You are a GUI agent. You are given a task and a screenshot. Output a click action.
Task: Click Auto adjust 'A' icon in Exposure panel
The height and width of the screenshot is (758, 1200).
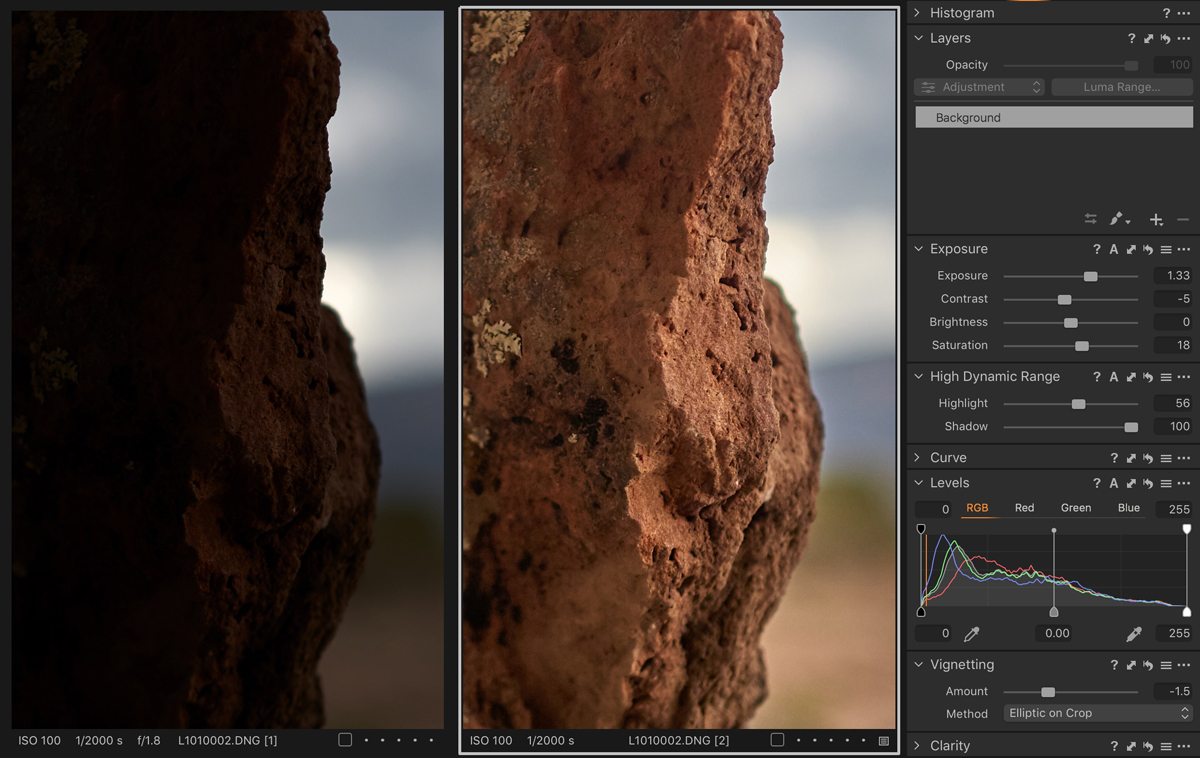pos(1114,250)
